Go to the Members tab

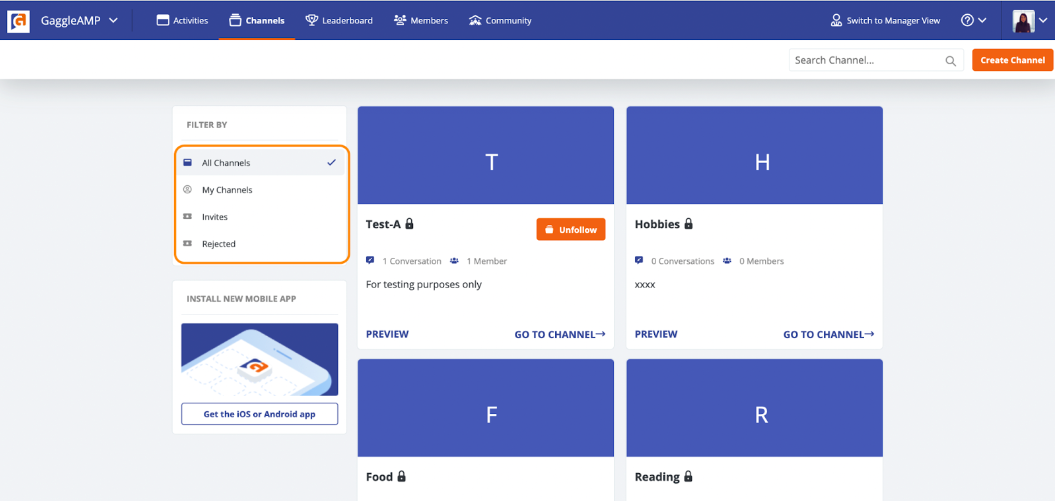coord(421,20)
